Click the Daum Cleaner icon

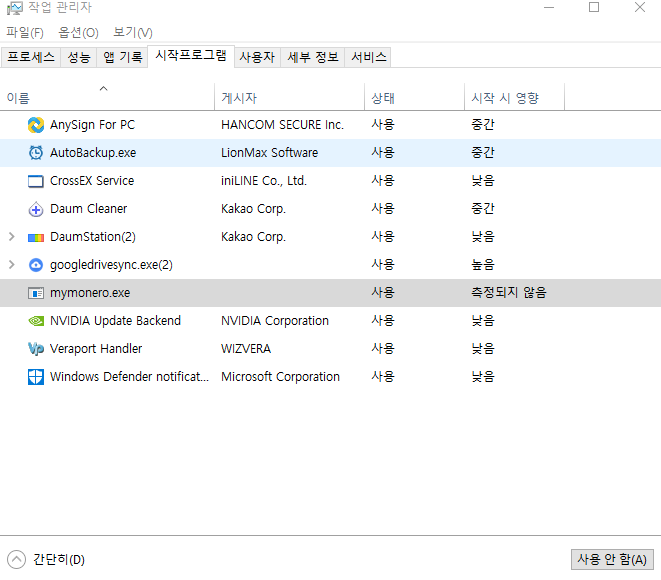pyautogui.click(x=36, y=209)
